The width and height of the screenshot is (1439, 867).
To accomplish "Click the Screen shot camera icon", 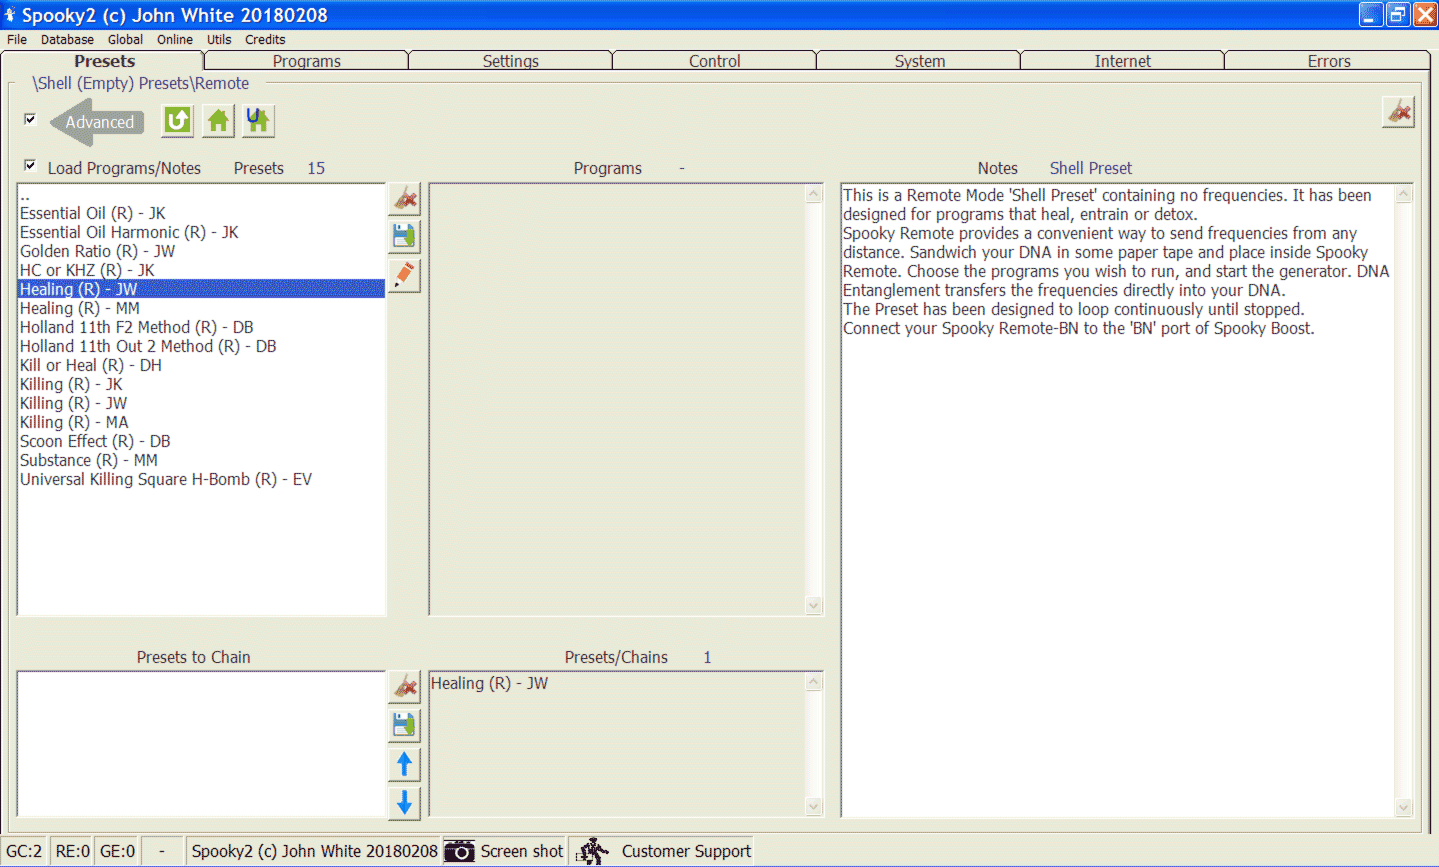I will [460, 851].
